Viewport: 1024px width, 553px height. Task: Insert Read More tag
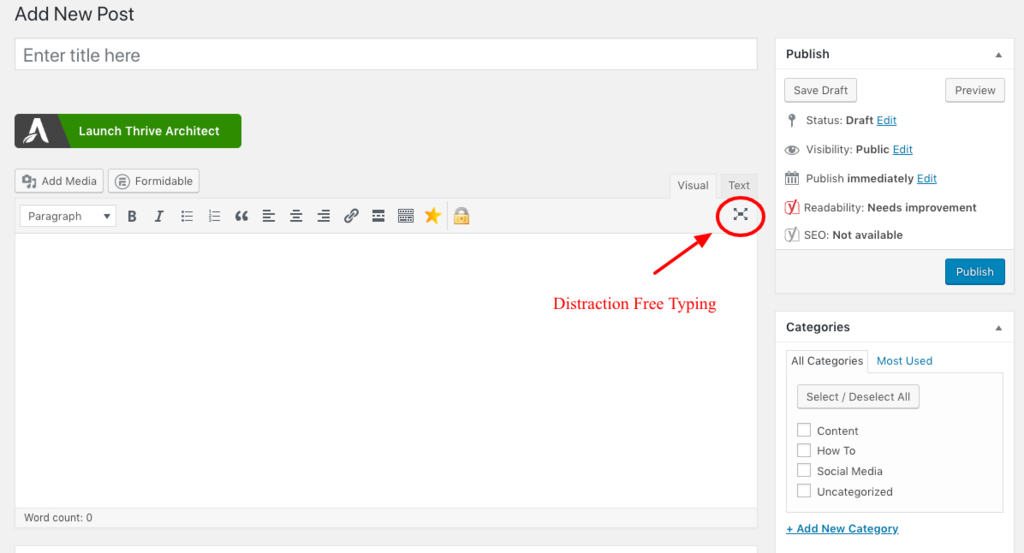tap(378, 216)
